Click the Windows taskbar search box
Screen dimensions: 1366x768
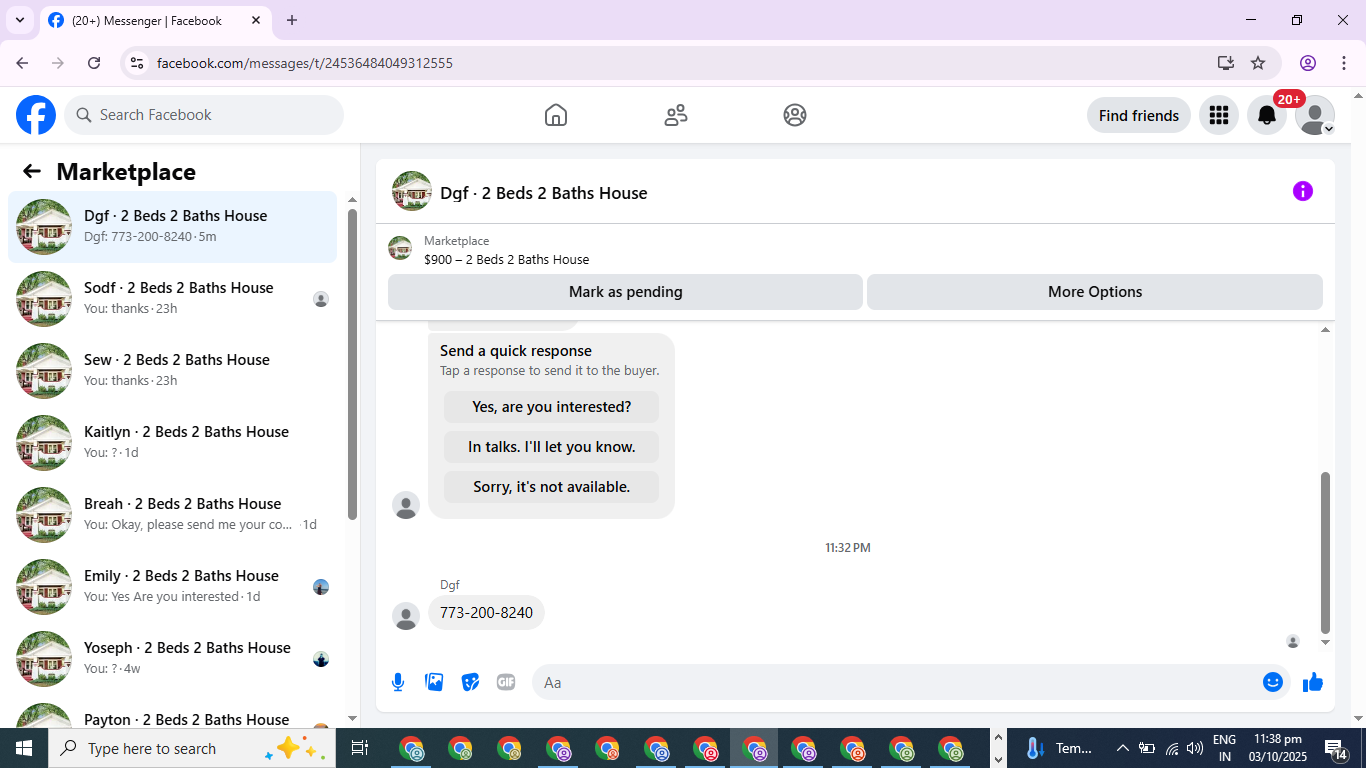point(192,748)
